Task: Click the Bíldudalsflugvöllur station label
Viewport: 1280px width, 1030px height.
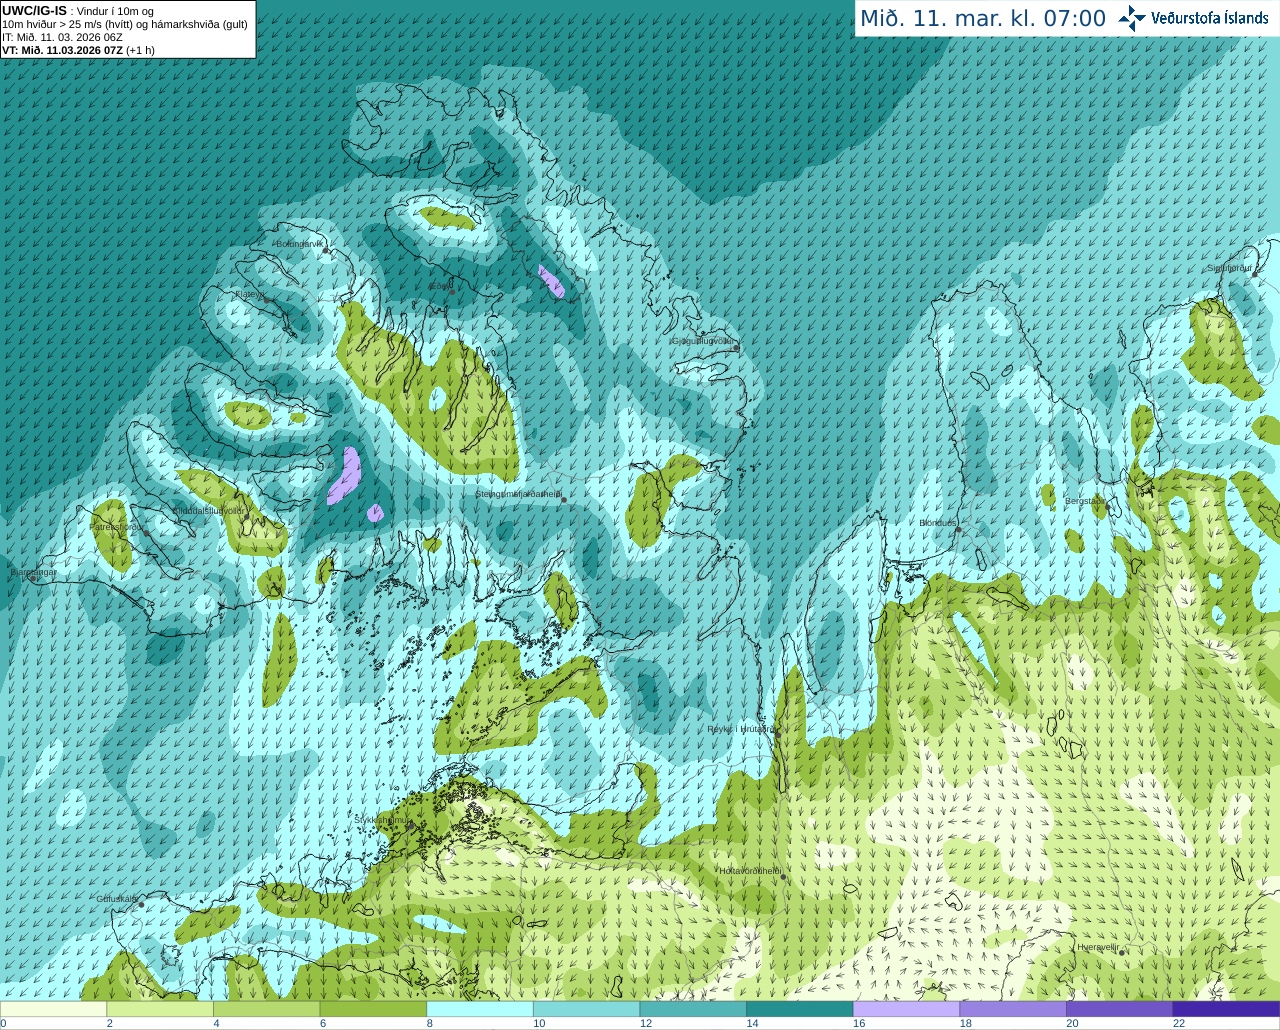Action: pyautogui.click(x=210, y=510)
